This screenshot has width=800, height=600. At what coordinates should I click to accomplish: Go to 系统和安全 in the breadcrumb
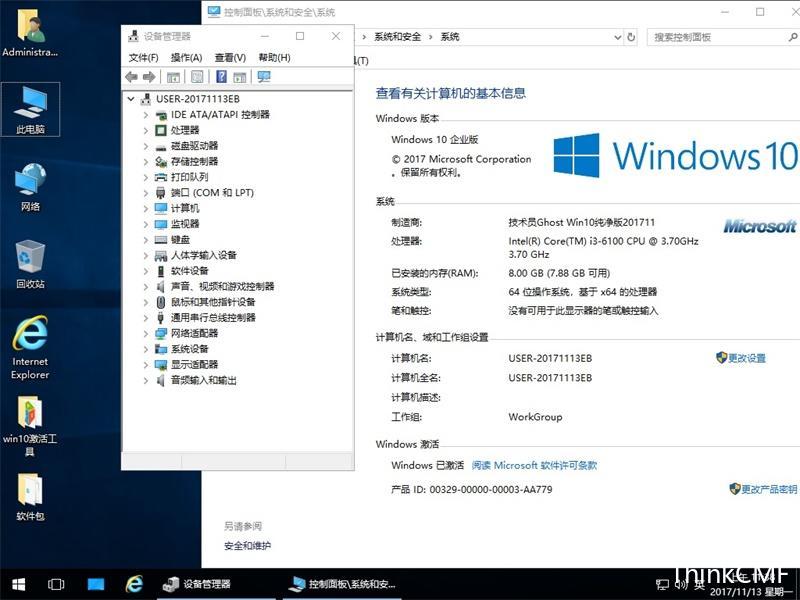pos(398,37)
